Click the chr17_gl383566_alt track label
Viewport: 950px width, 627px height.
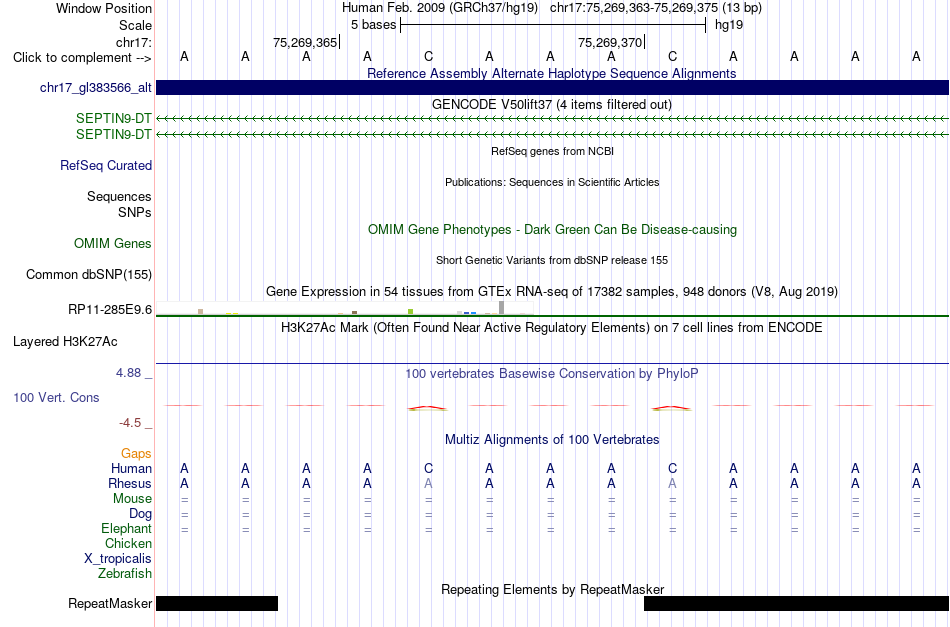96,88
